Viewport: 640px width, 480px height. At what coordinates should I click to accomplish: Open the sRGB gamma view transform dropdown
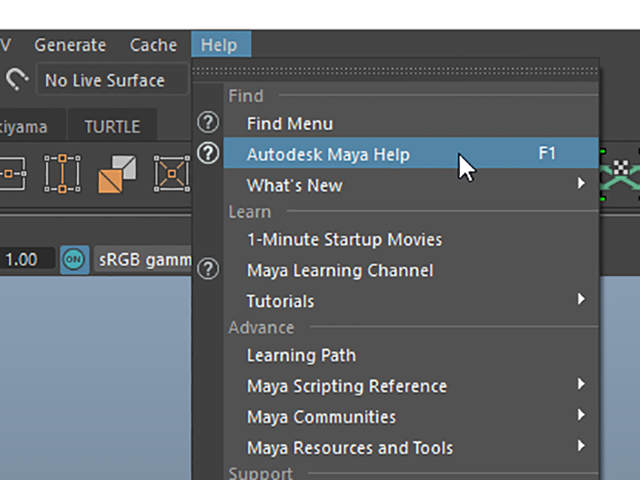(x=143, y=260)
